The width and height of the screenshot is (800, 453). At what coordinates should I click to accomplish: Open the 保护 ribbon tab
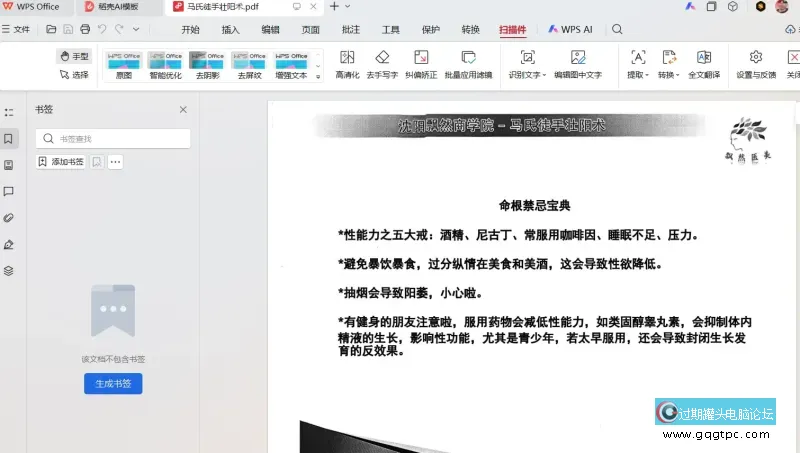pyautogui.click(x=431, y=30)
